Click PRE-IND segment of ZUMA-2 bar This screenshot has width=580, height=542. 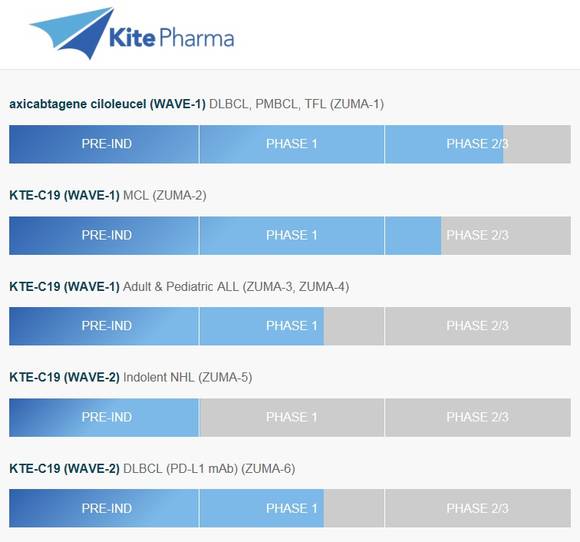click(x=104, y=236)
